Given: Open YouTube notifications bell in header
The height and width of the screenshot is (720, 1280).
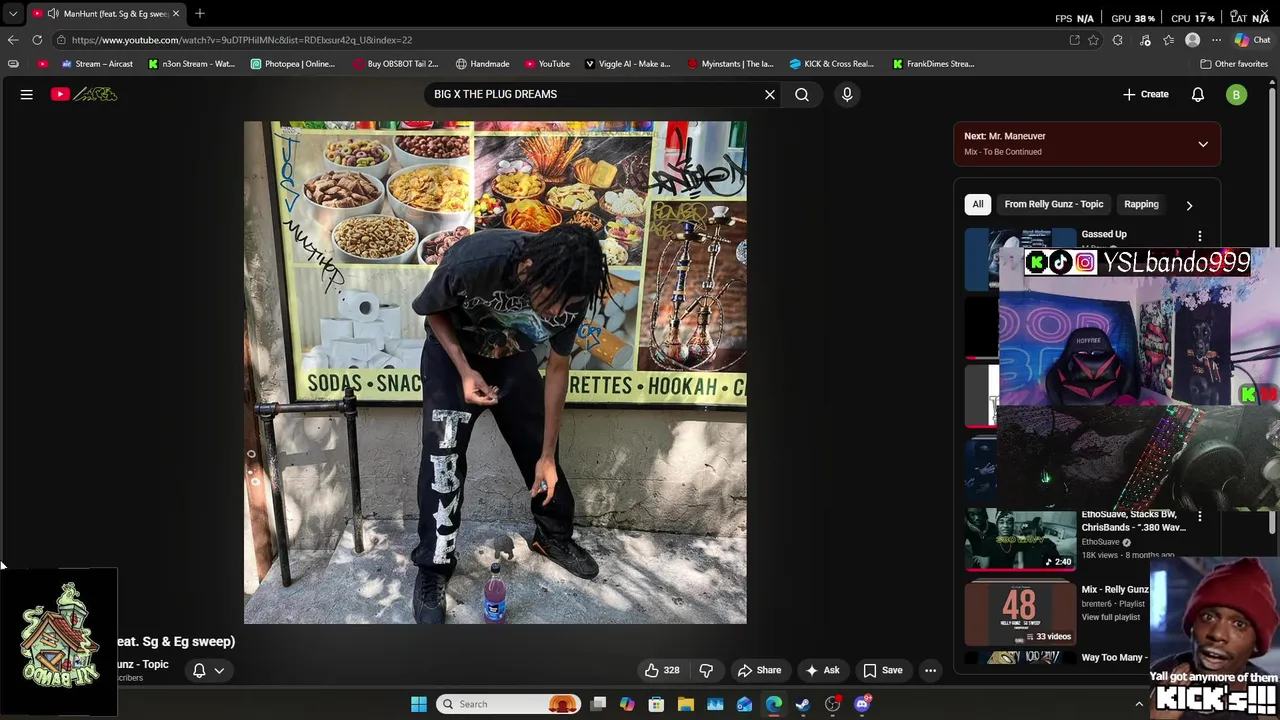Looking at the screenshot, I should tap(1198, 94).
